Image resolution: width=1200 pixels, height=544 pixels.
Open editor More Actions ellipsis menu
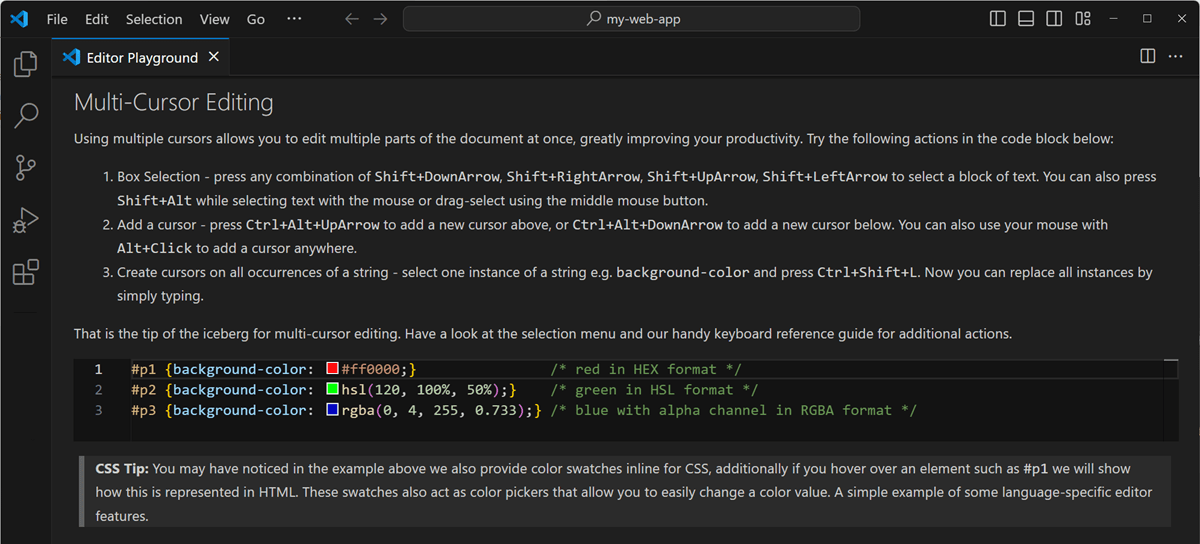click(1176, 57)
